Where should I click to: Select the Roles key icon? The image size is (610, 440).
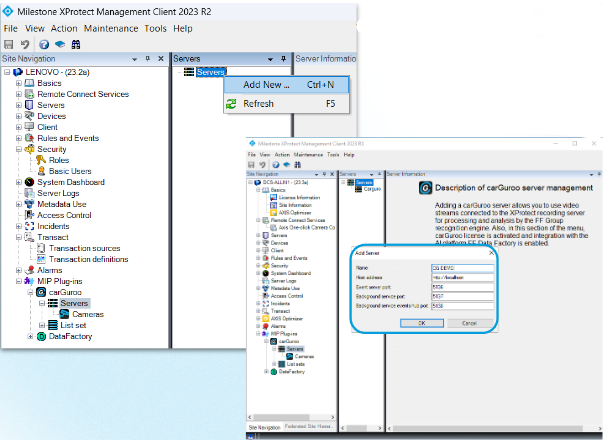tap(41, 160)
